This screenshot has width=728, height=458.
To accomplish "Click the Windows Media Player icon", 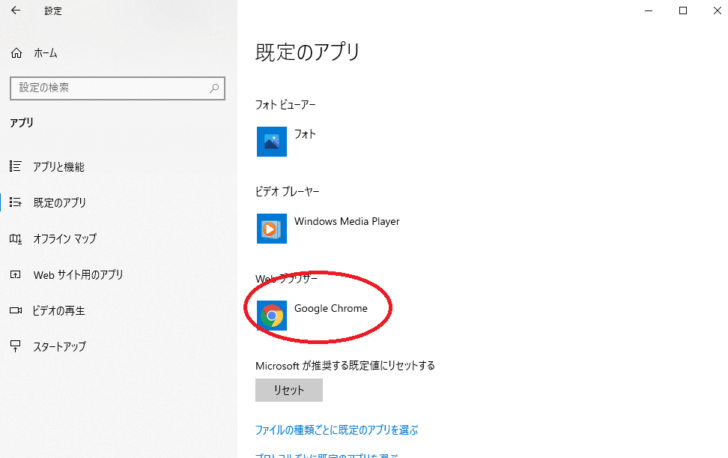I will pos(272,228).
